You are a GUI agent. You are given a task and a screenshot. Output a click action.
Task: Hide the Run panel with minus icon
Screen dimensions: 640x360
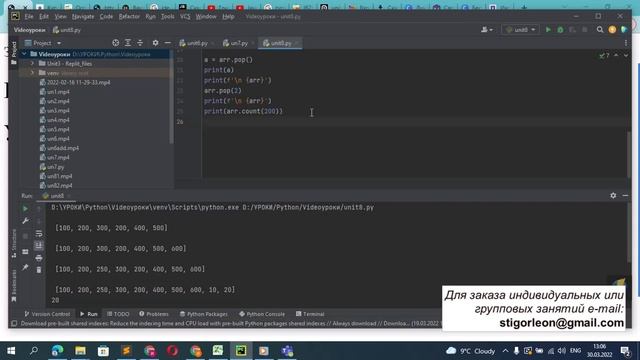tap(625, 196)
